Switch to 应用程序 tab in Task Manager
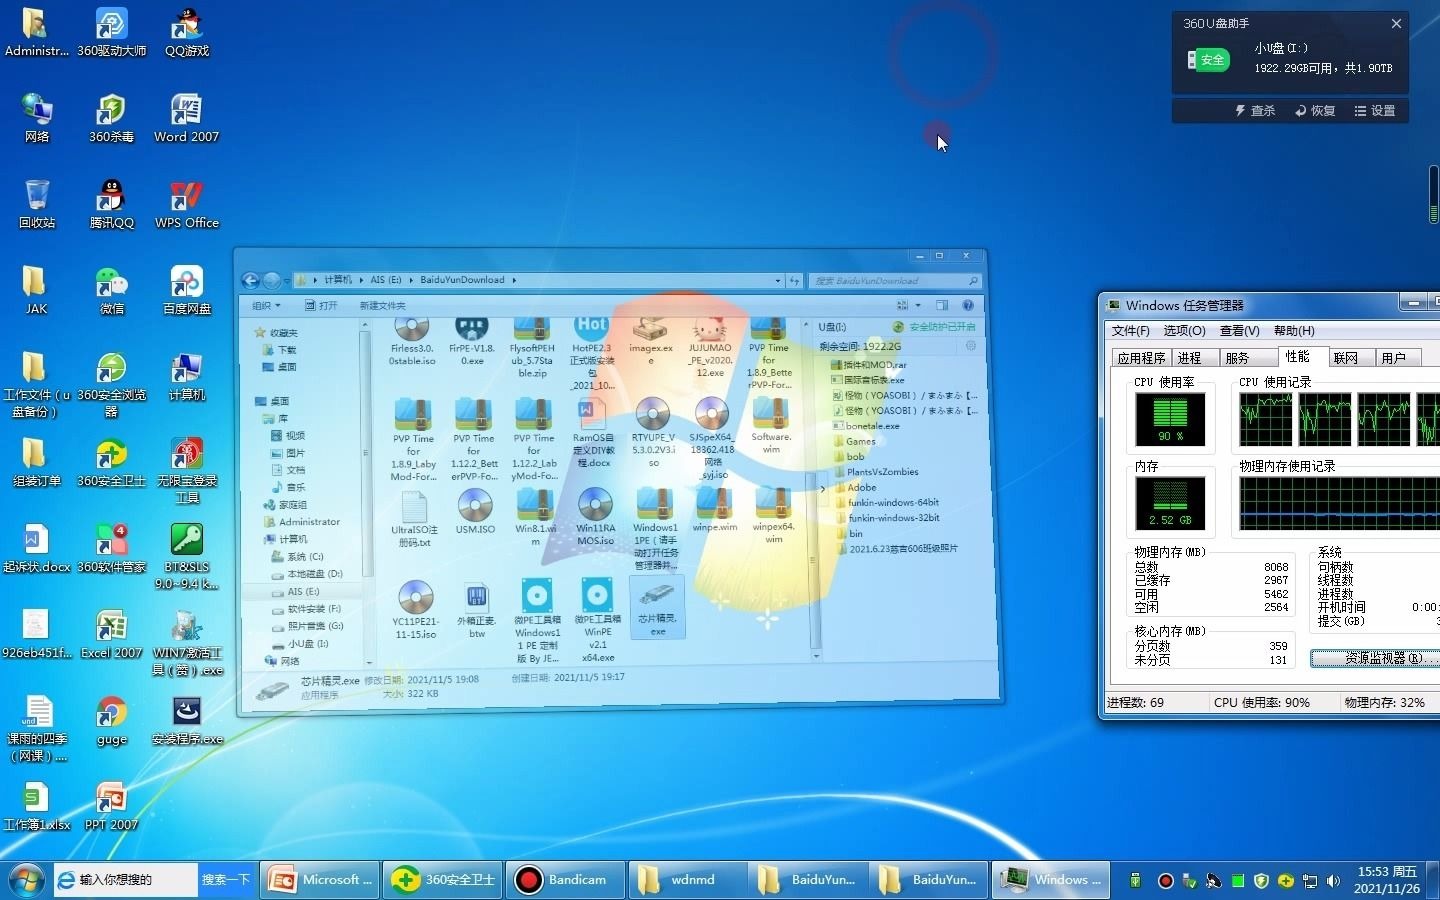The image size is (1440, 900). tap(1141, 358)
